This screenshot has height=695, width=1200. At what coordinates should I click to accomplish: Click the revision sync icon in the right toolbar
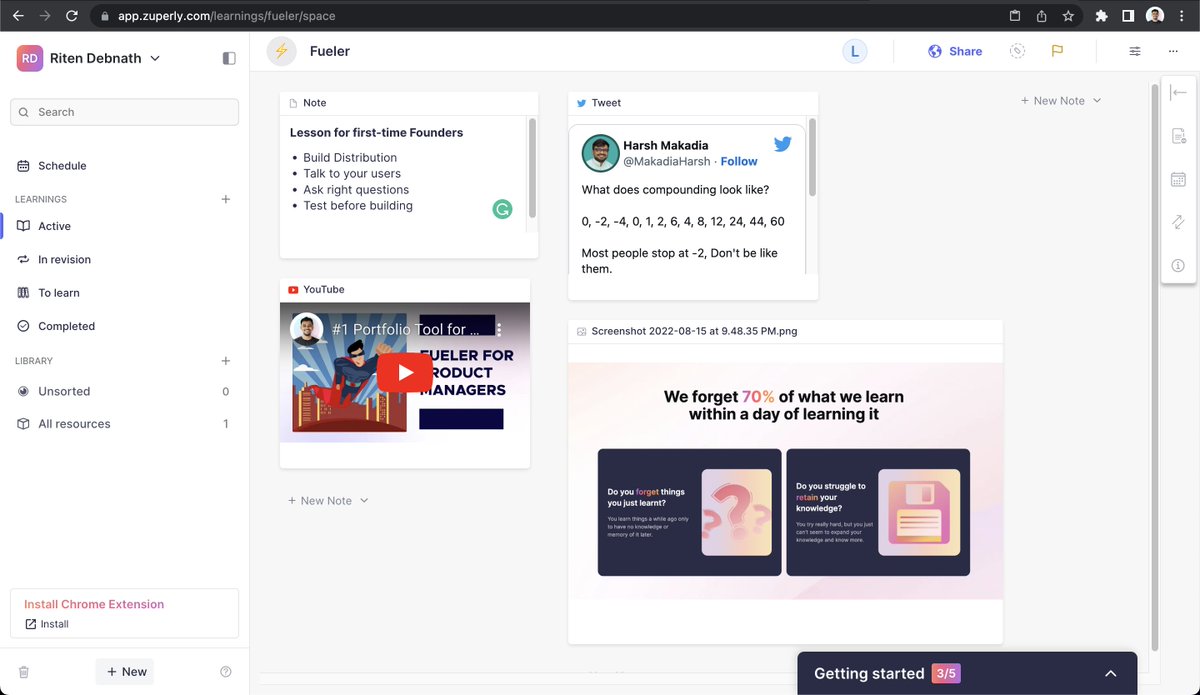(x=1178, y=222)
